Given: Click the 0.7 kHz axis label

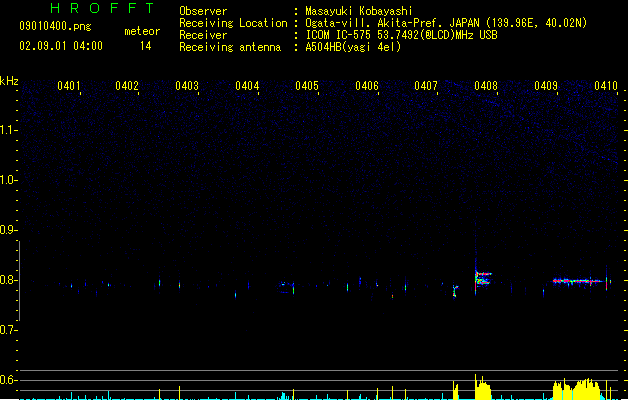Looking at the screenshot, I should coord(8,330).
